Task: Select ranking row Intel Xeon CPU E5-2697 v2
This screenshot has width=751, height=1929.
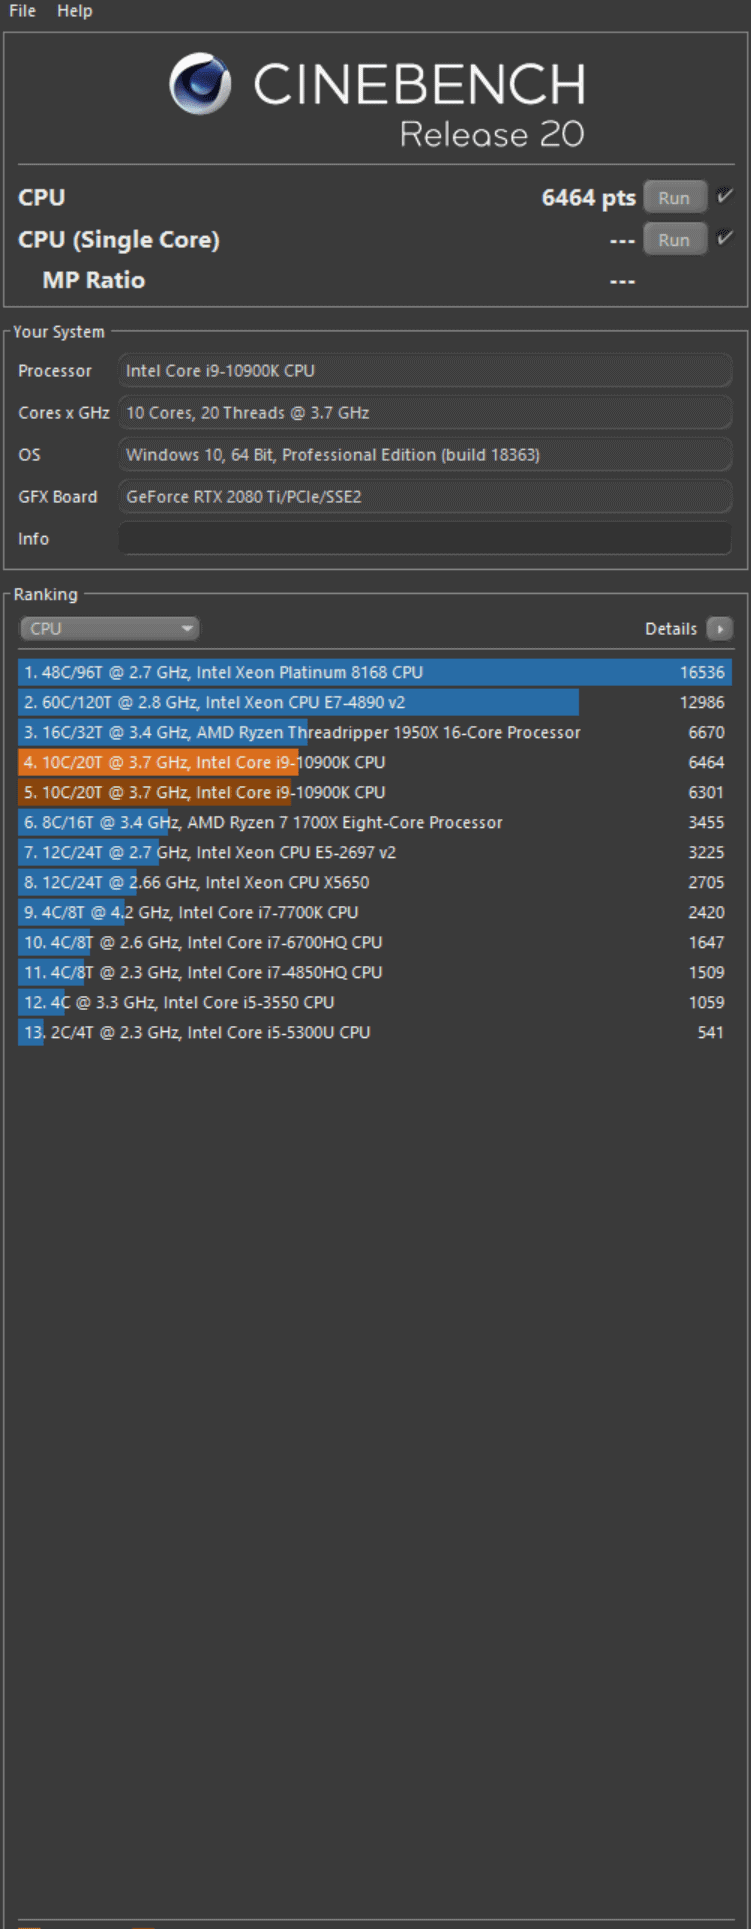Action: pos(375,852)
